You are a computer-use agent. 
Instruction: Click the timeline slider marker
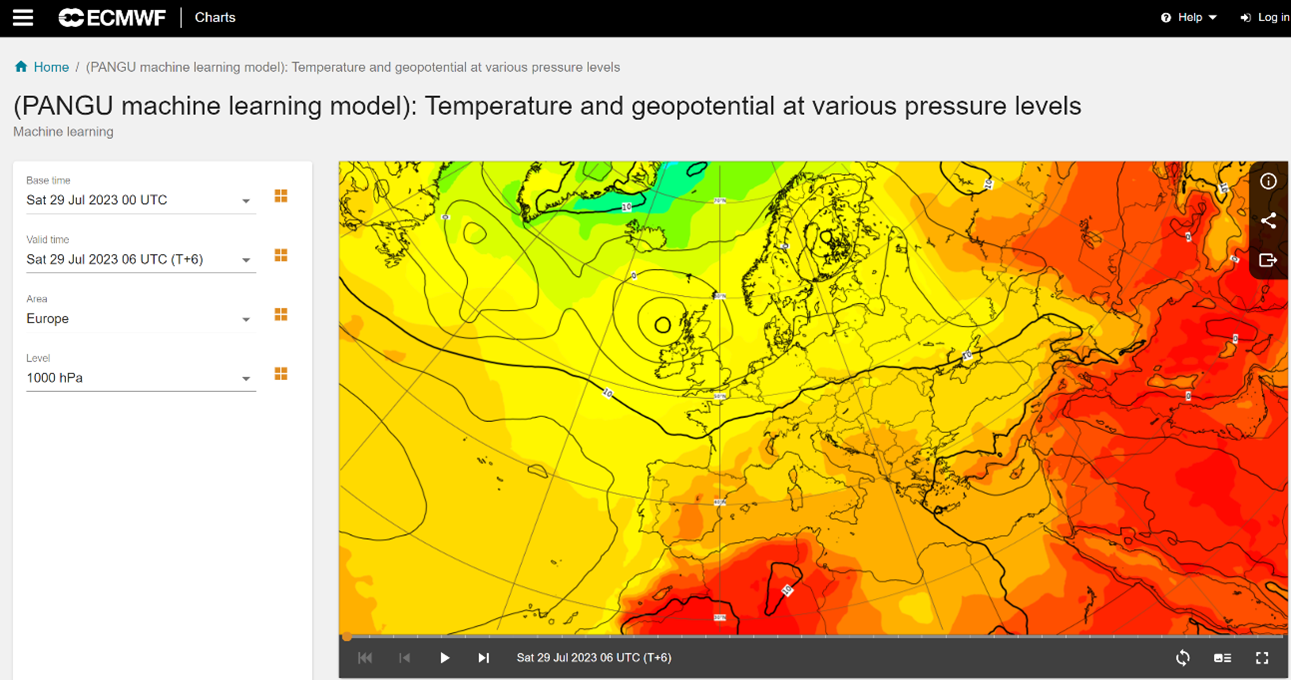click(x=345, y=636)
